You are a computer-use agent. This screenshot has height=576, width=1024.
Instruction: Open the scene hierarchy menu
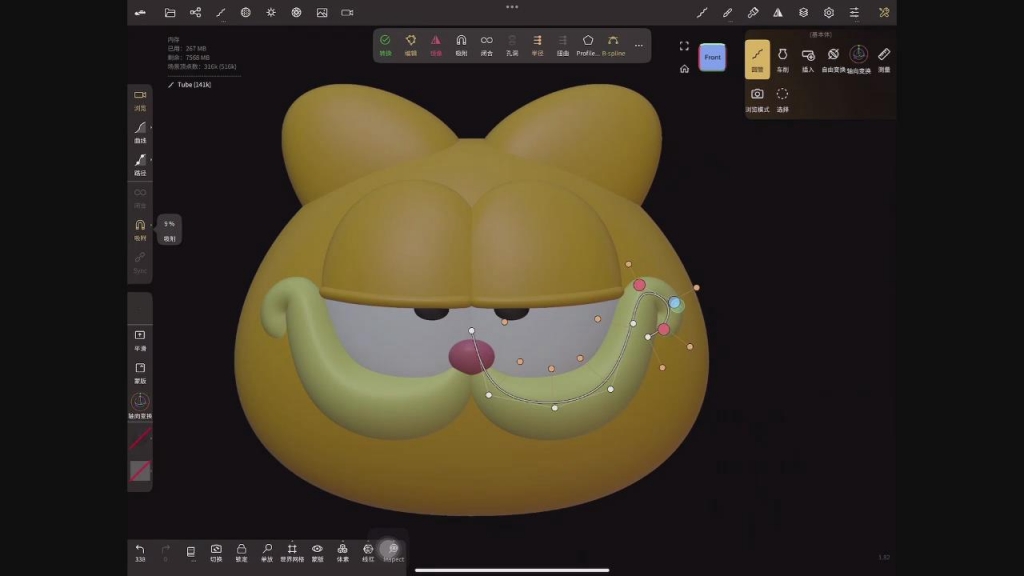click(195, 12)
